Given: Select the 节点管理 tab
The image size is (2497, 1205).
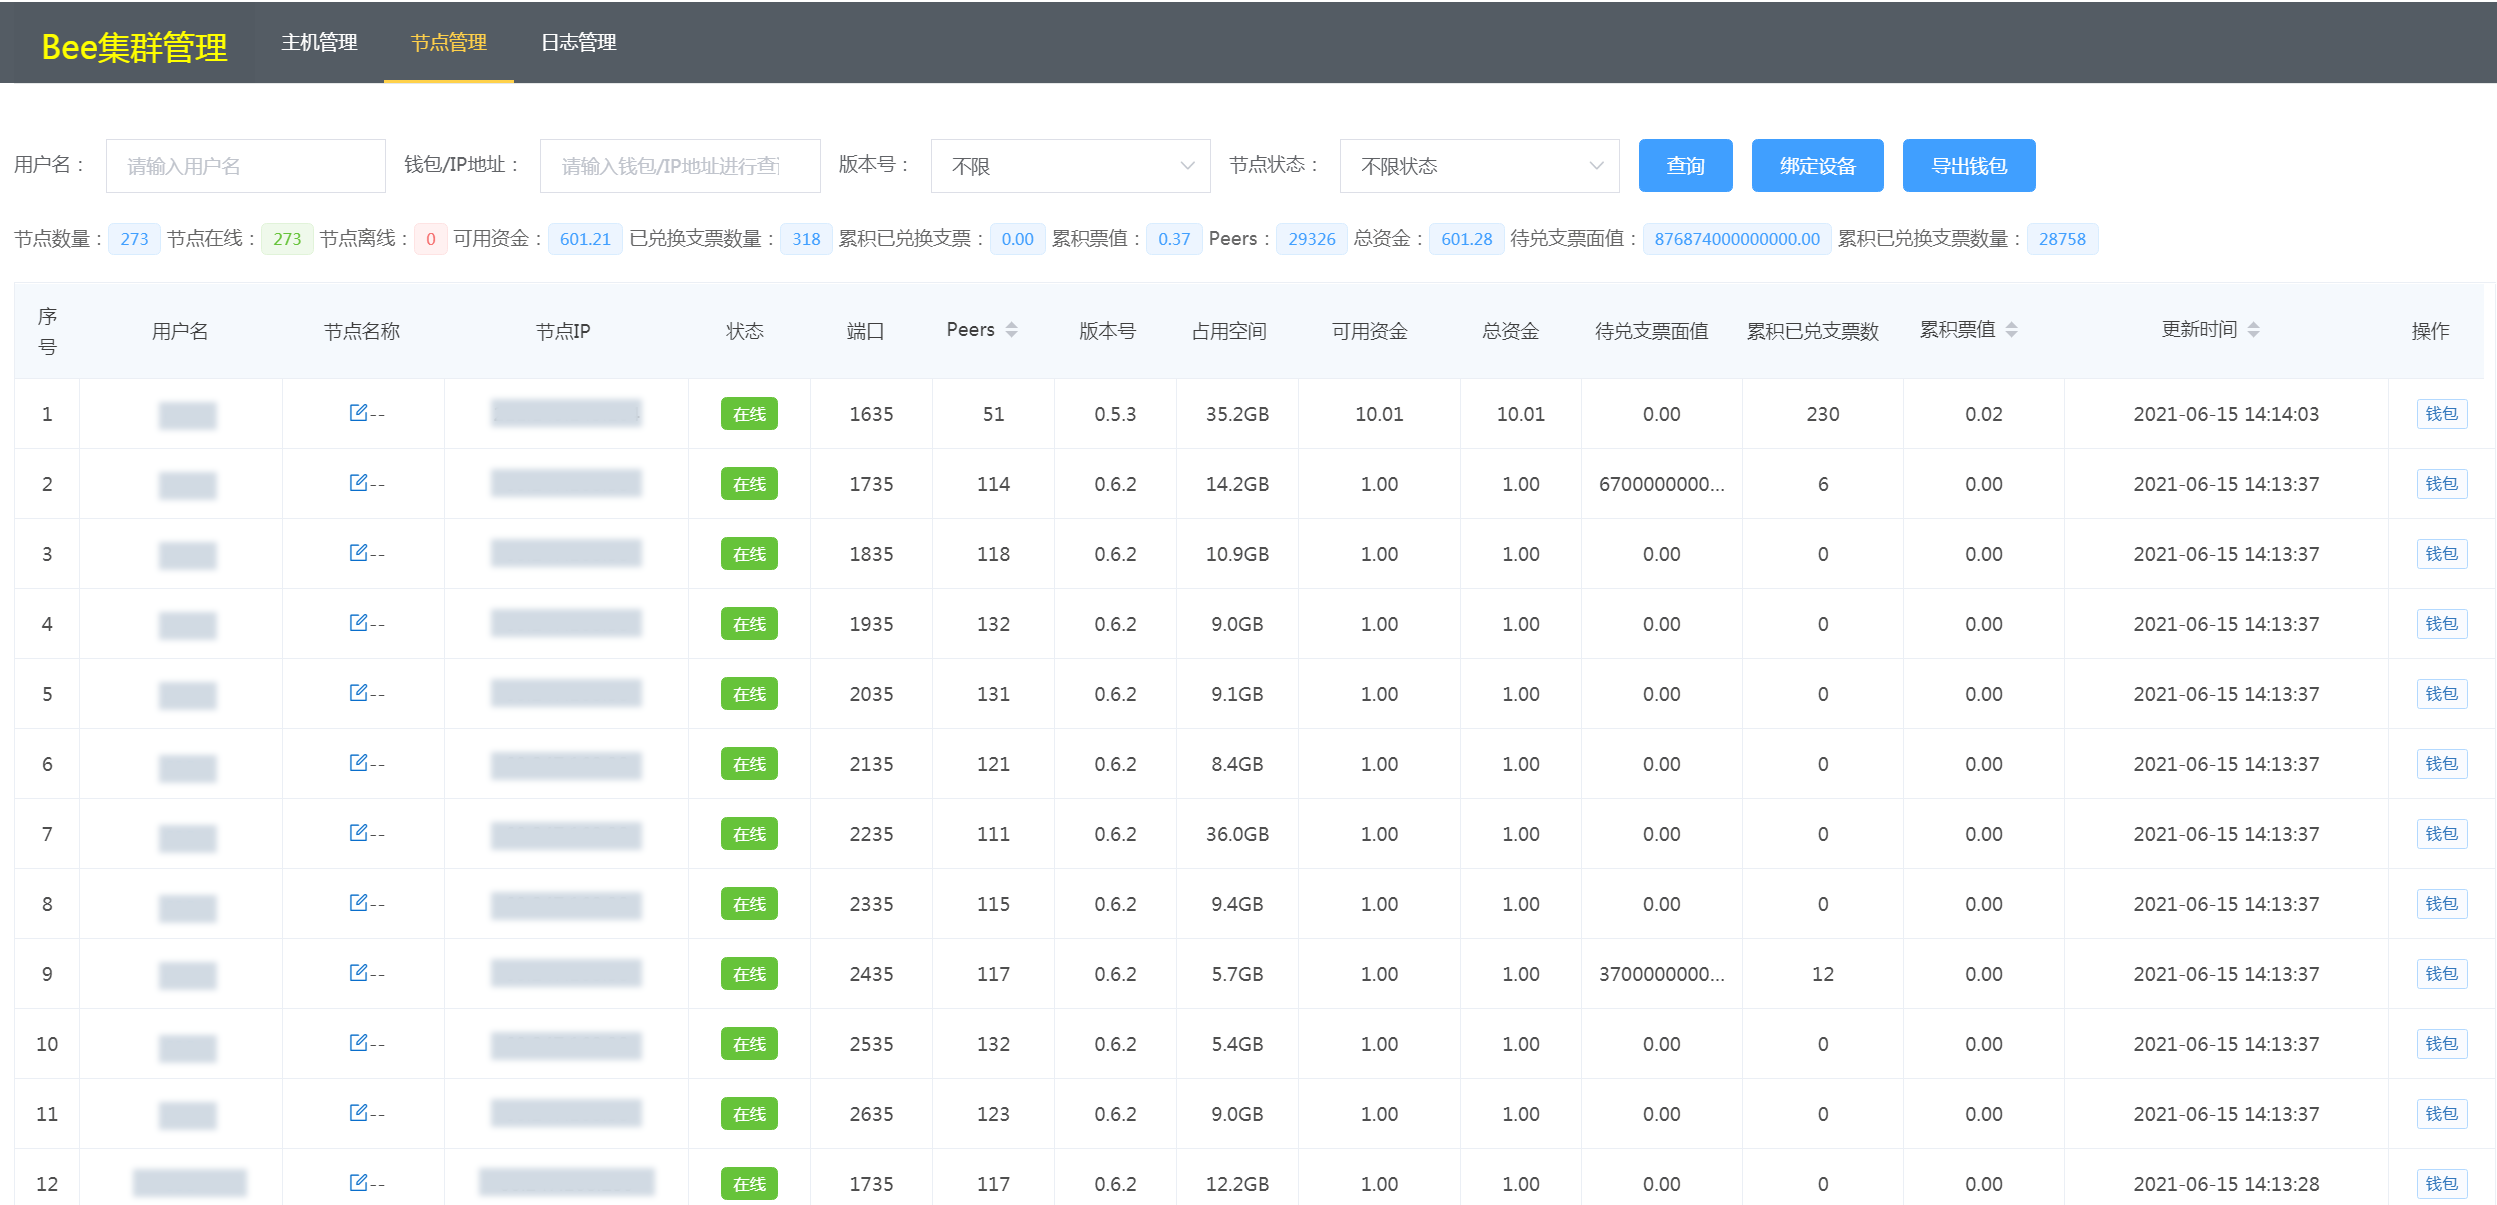Looking at the screenshot, I should (448, 43).
